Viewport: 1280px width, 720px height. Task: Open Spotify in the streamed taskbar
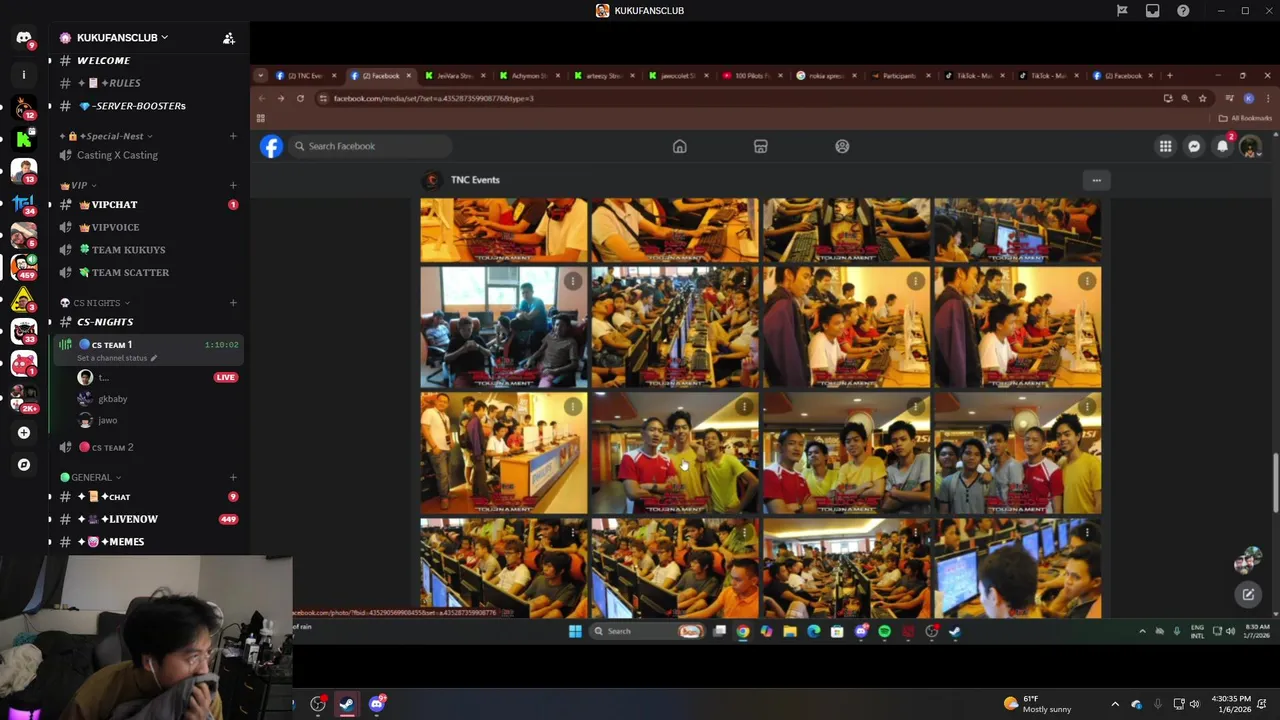tap(884, 631)
